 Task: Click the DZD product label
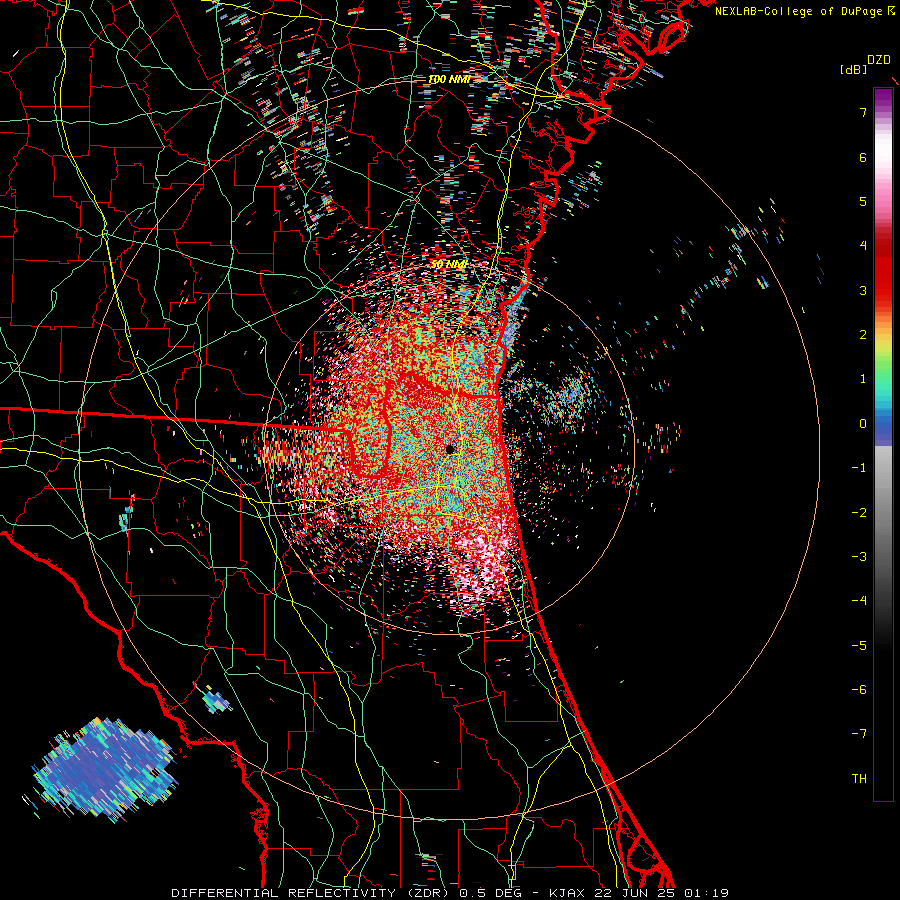(879, 60)
